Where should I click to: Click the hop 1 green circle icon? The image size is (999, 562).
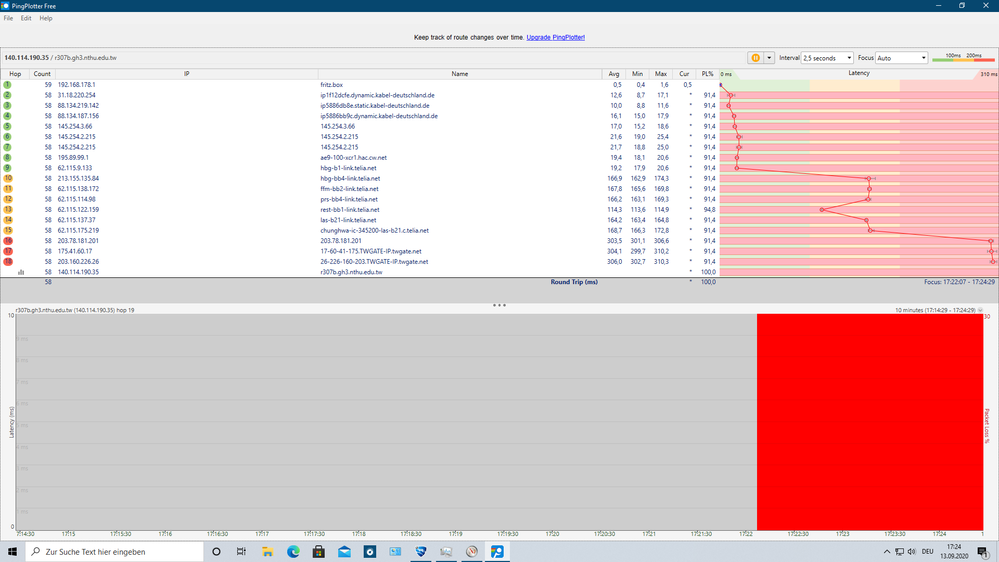[8, 85]
